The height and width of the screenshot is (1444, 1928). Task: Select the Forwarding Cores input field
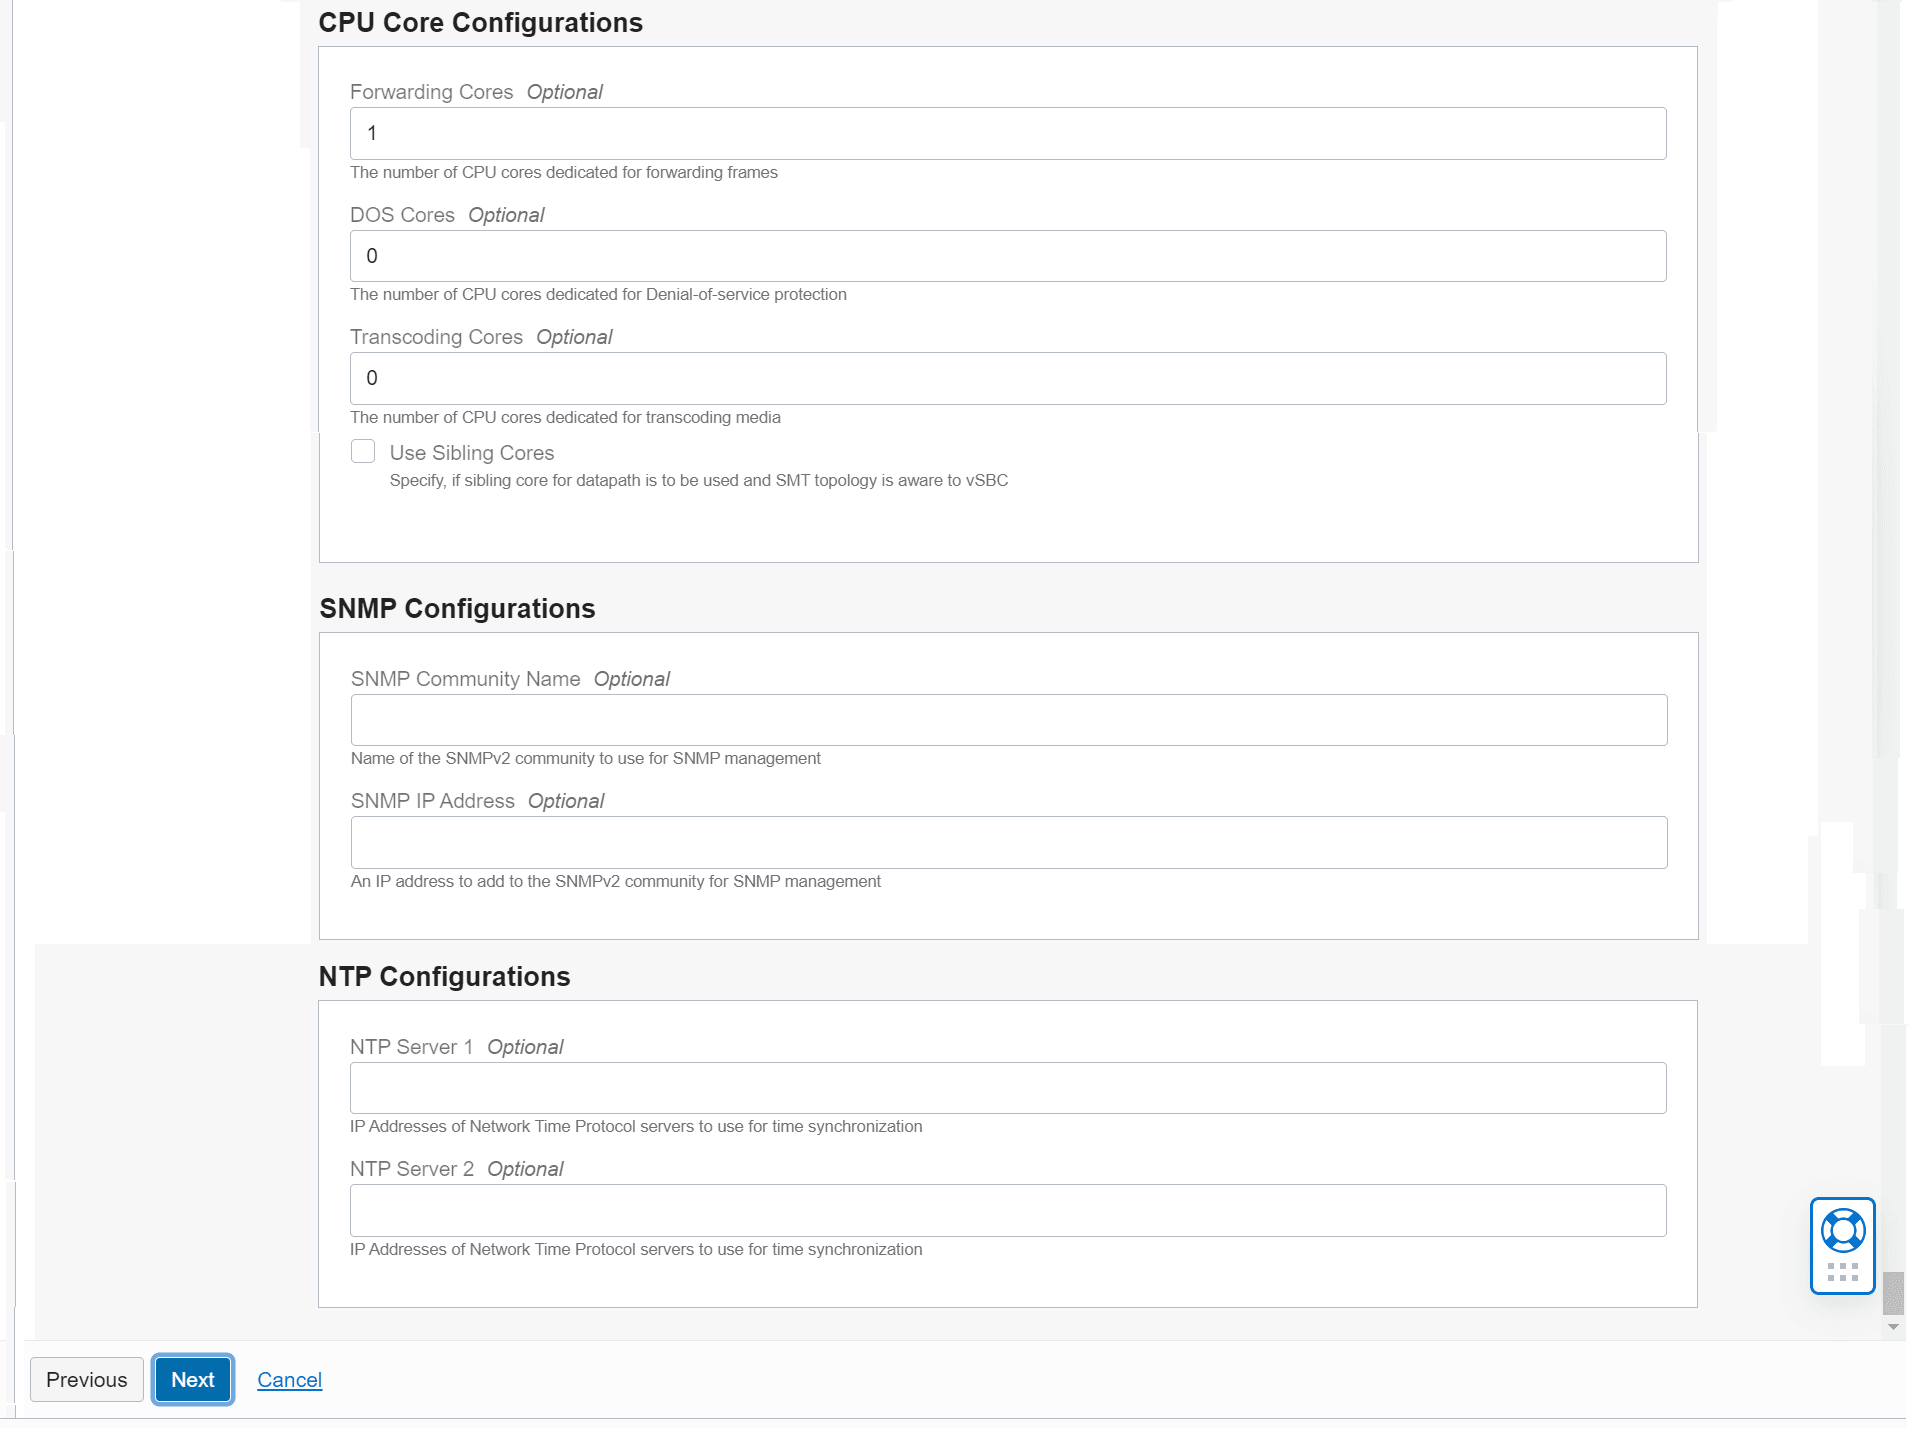[1007, 132]
